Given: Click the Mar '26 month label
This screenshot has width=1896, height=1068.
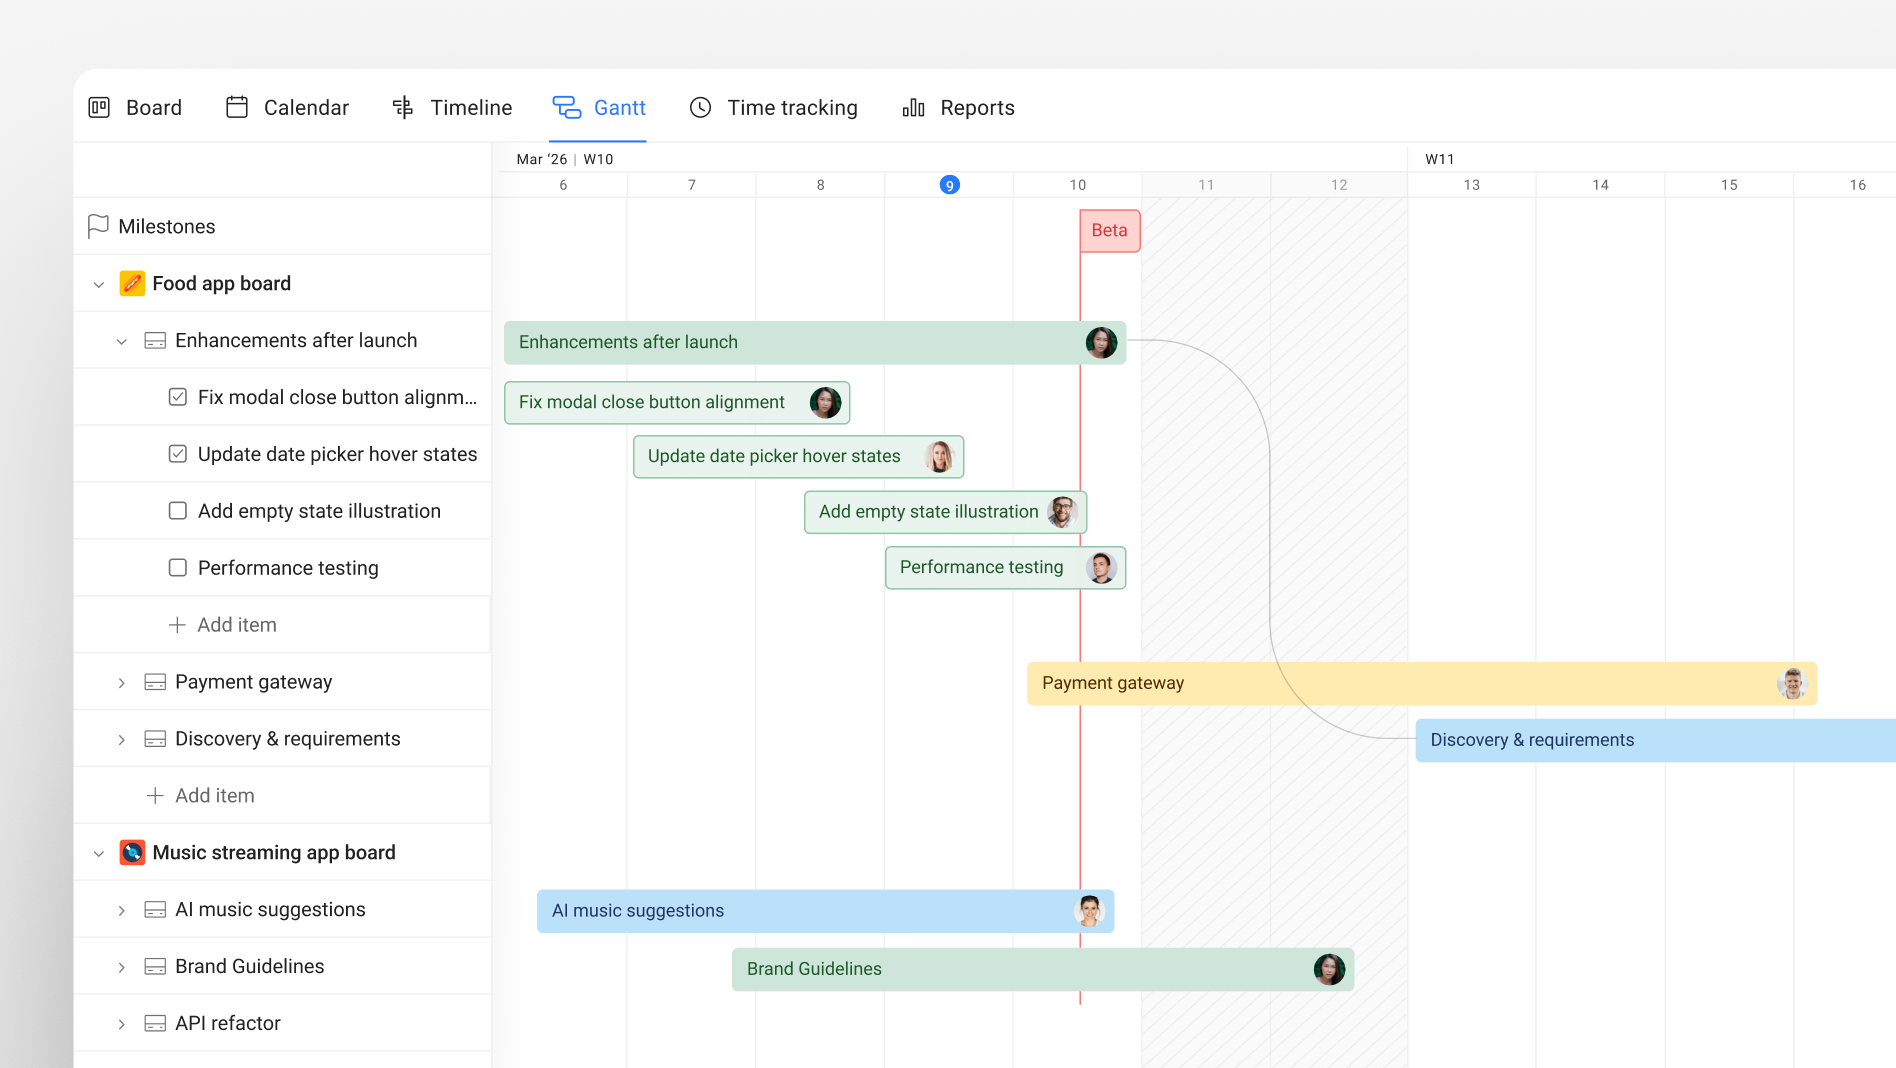Looking at the screenshot, I should [x=542, y=159].
